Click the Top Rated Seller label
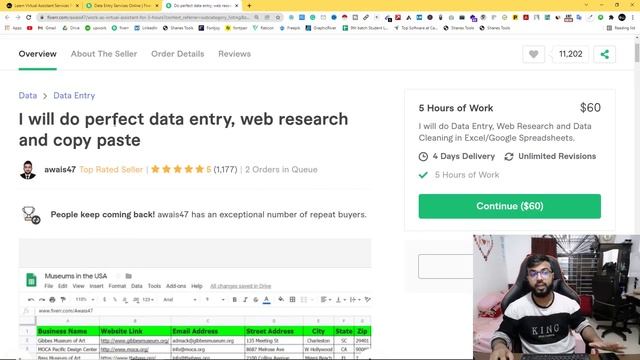 [x=111, y=169]
